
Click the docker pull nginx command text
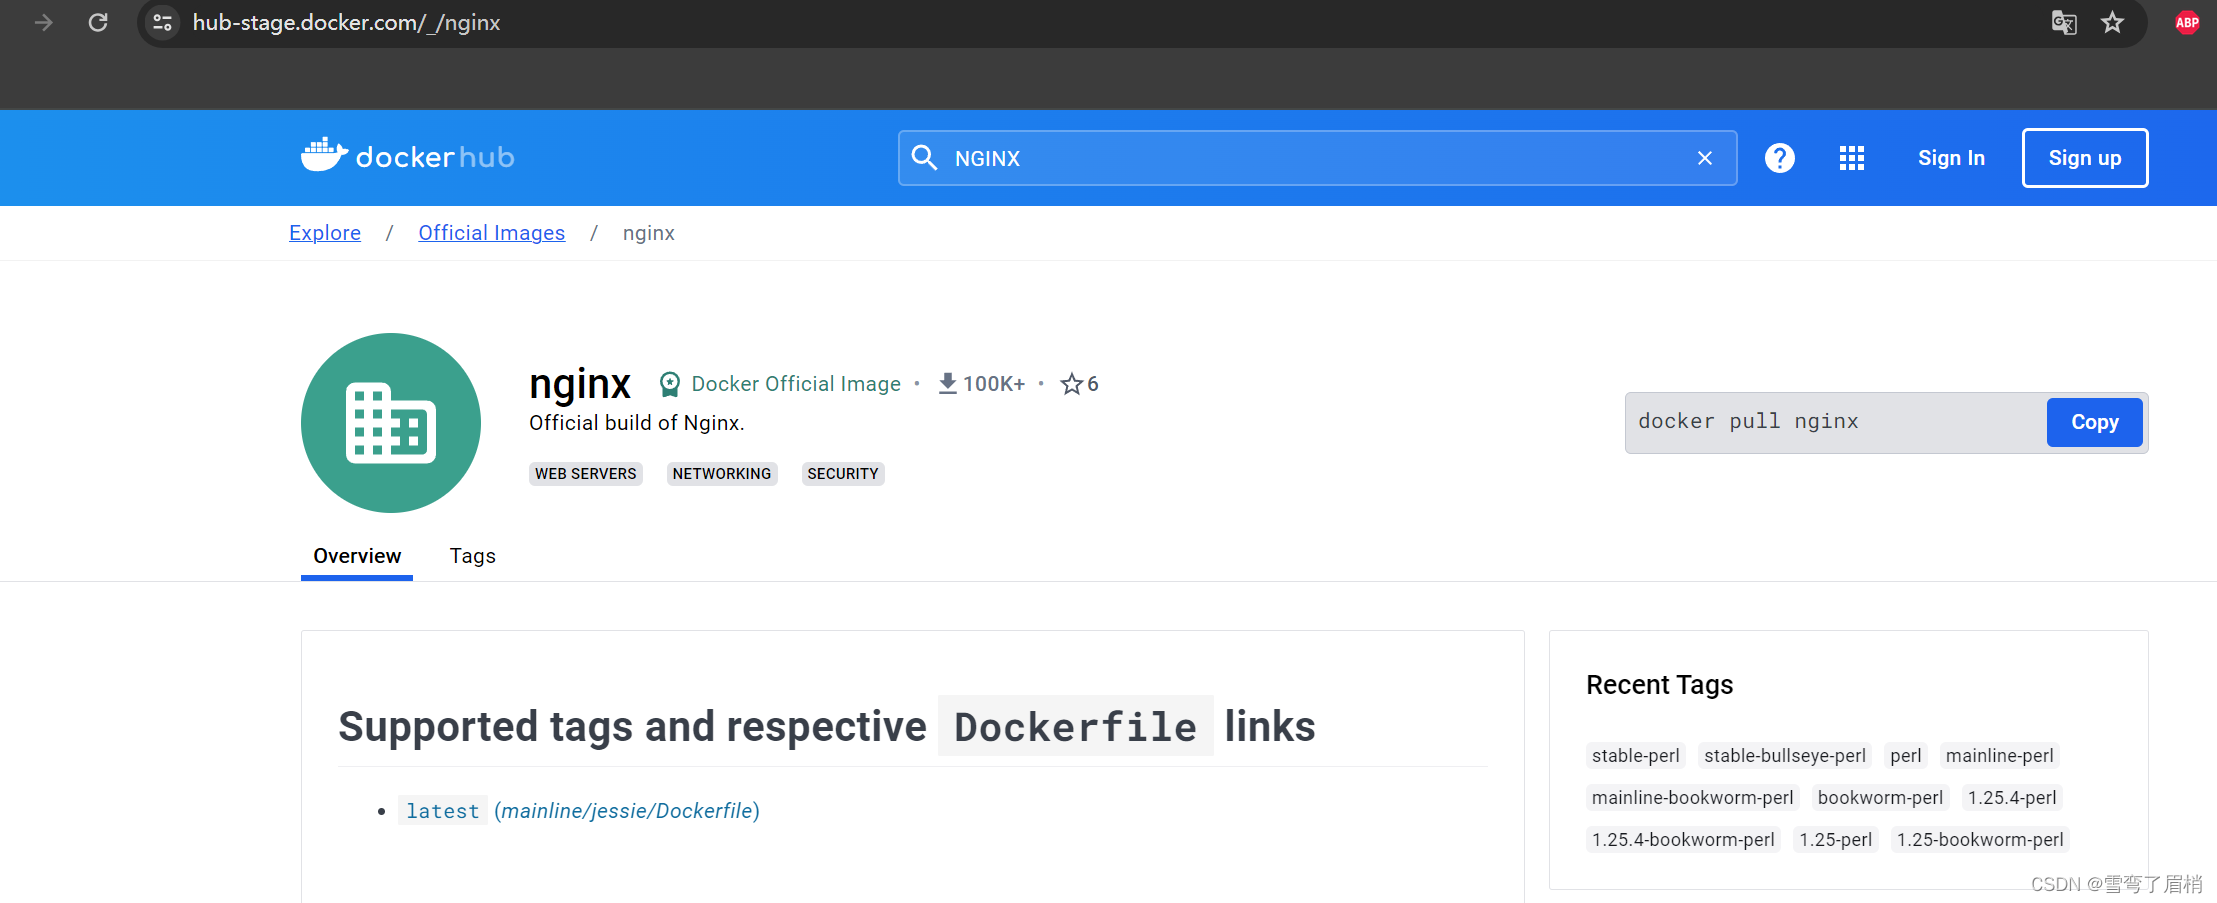click(x=1748, y=421)
